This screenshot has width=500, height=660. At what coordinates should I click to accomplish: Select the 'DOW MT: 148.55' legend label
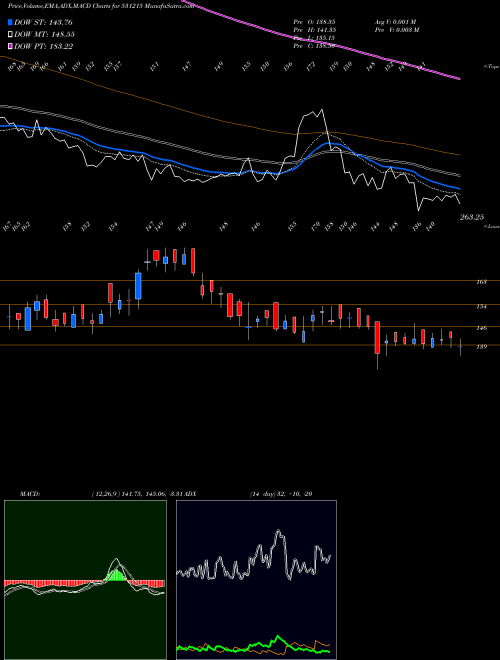45,35
